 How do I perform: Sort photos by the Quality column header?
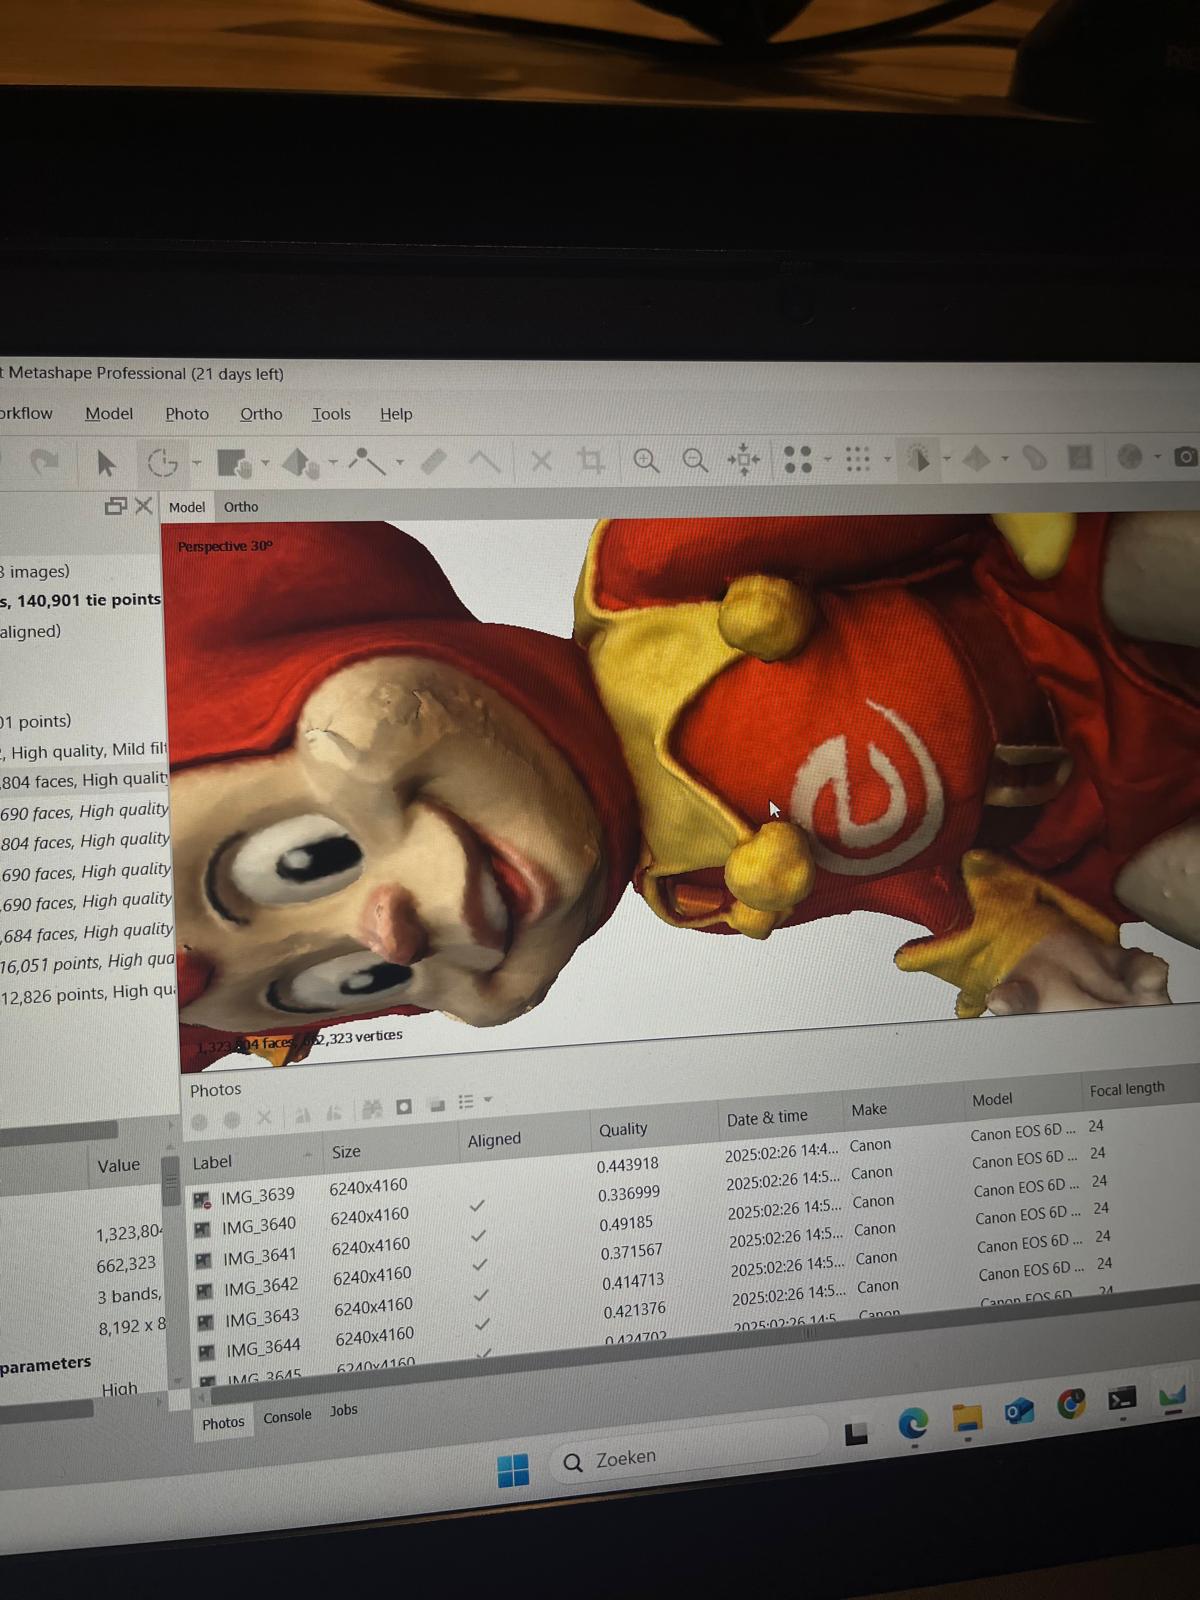tap(623, 1129)
